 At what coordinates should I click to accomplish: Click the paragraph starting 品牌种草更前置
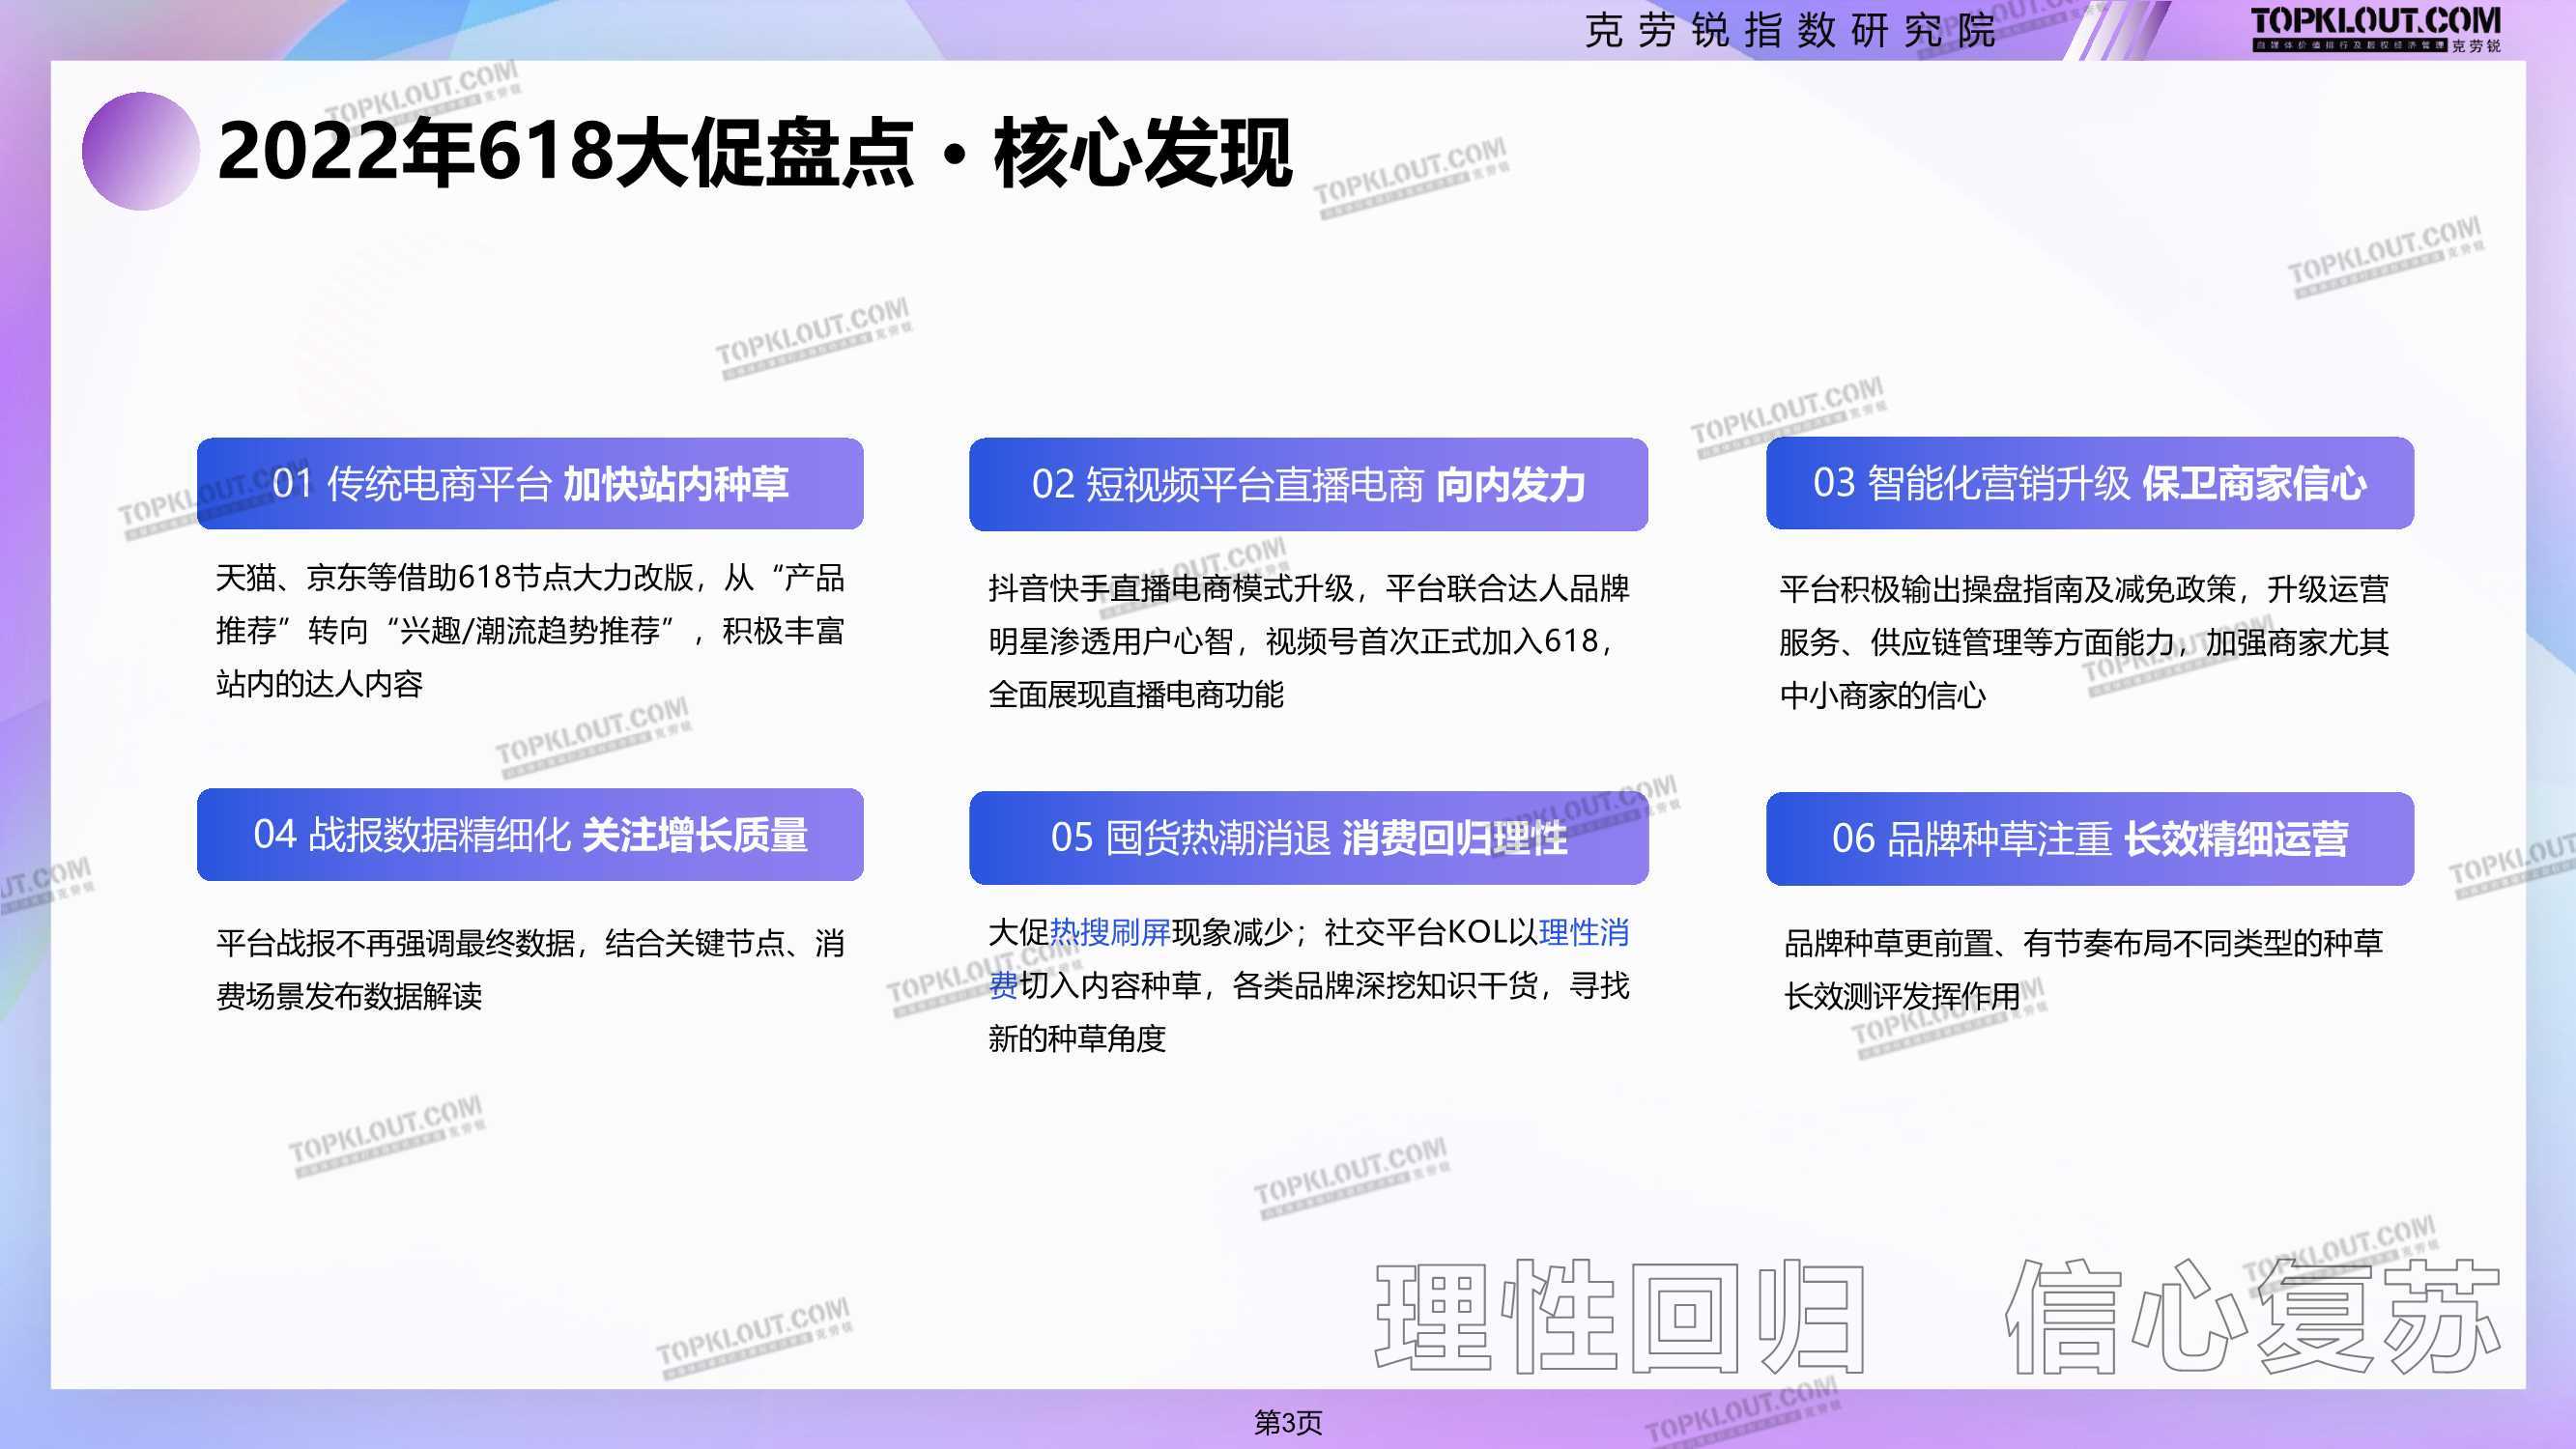tap(2084, 969)
